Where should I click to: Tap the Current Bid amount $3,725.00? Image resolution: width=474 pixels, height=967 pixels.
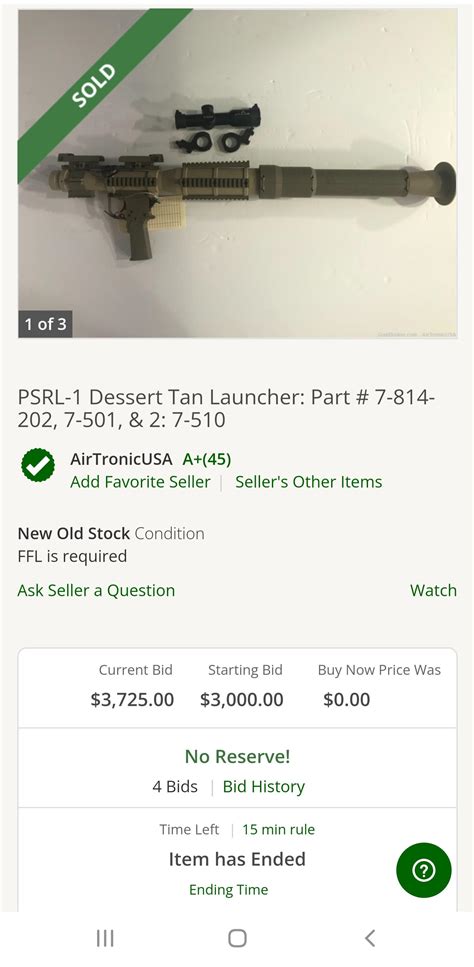tap(133, 699)
